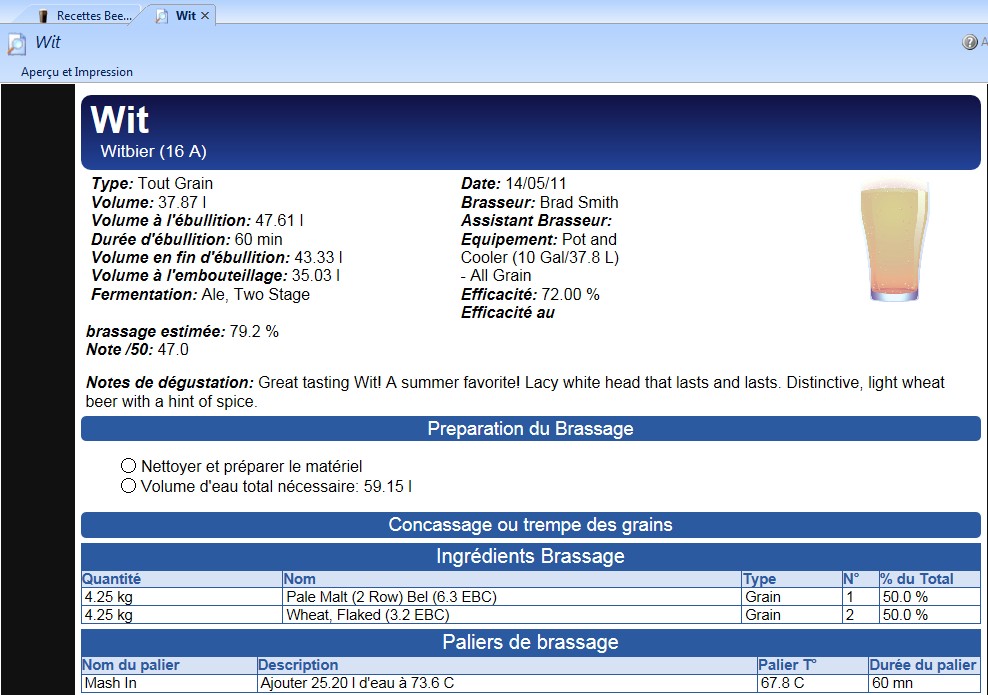Click the Concassage ou trempe des grains header

(x=530, y=525)
